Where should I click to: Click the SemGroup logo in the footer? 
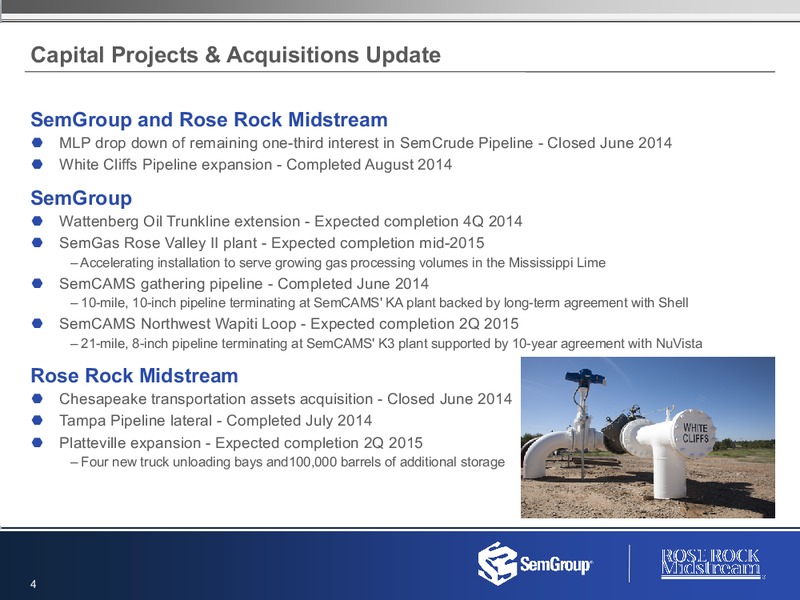[535, 563]
